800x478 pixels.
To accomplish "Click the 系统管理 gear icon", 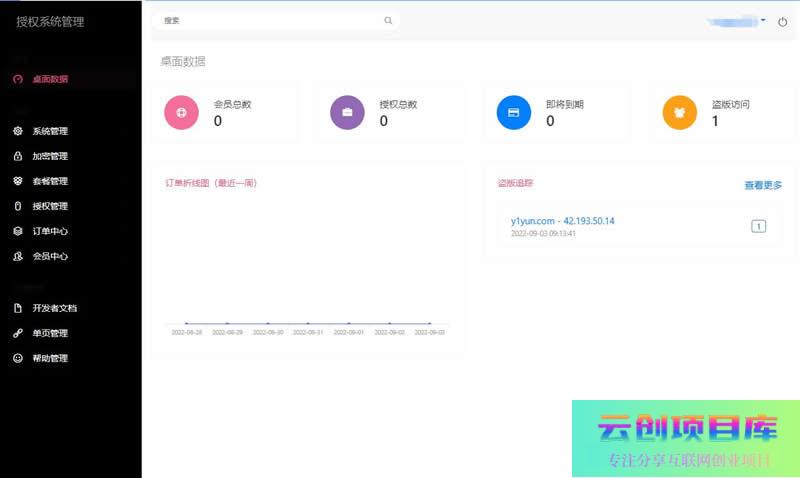I will [x=18, y=131].
